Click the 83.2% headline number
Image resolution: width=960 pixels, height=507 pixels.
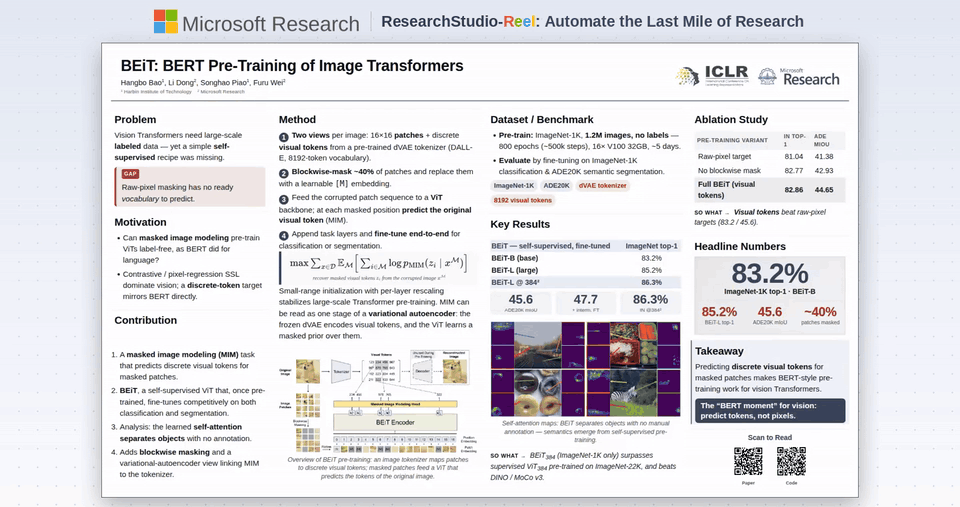770,273
